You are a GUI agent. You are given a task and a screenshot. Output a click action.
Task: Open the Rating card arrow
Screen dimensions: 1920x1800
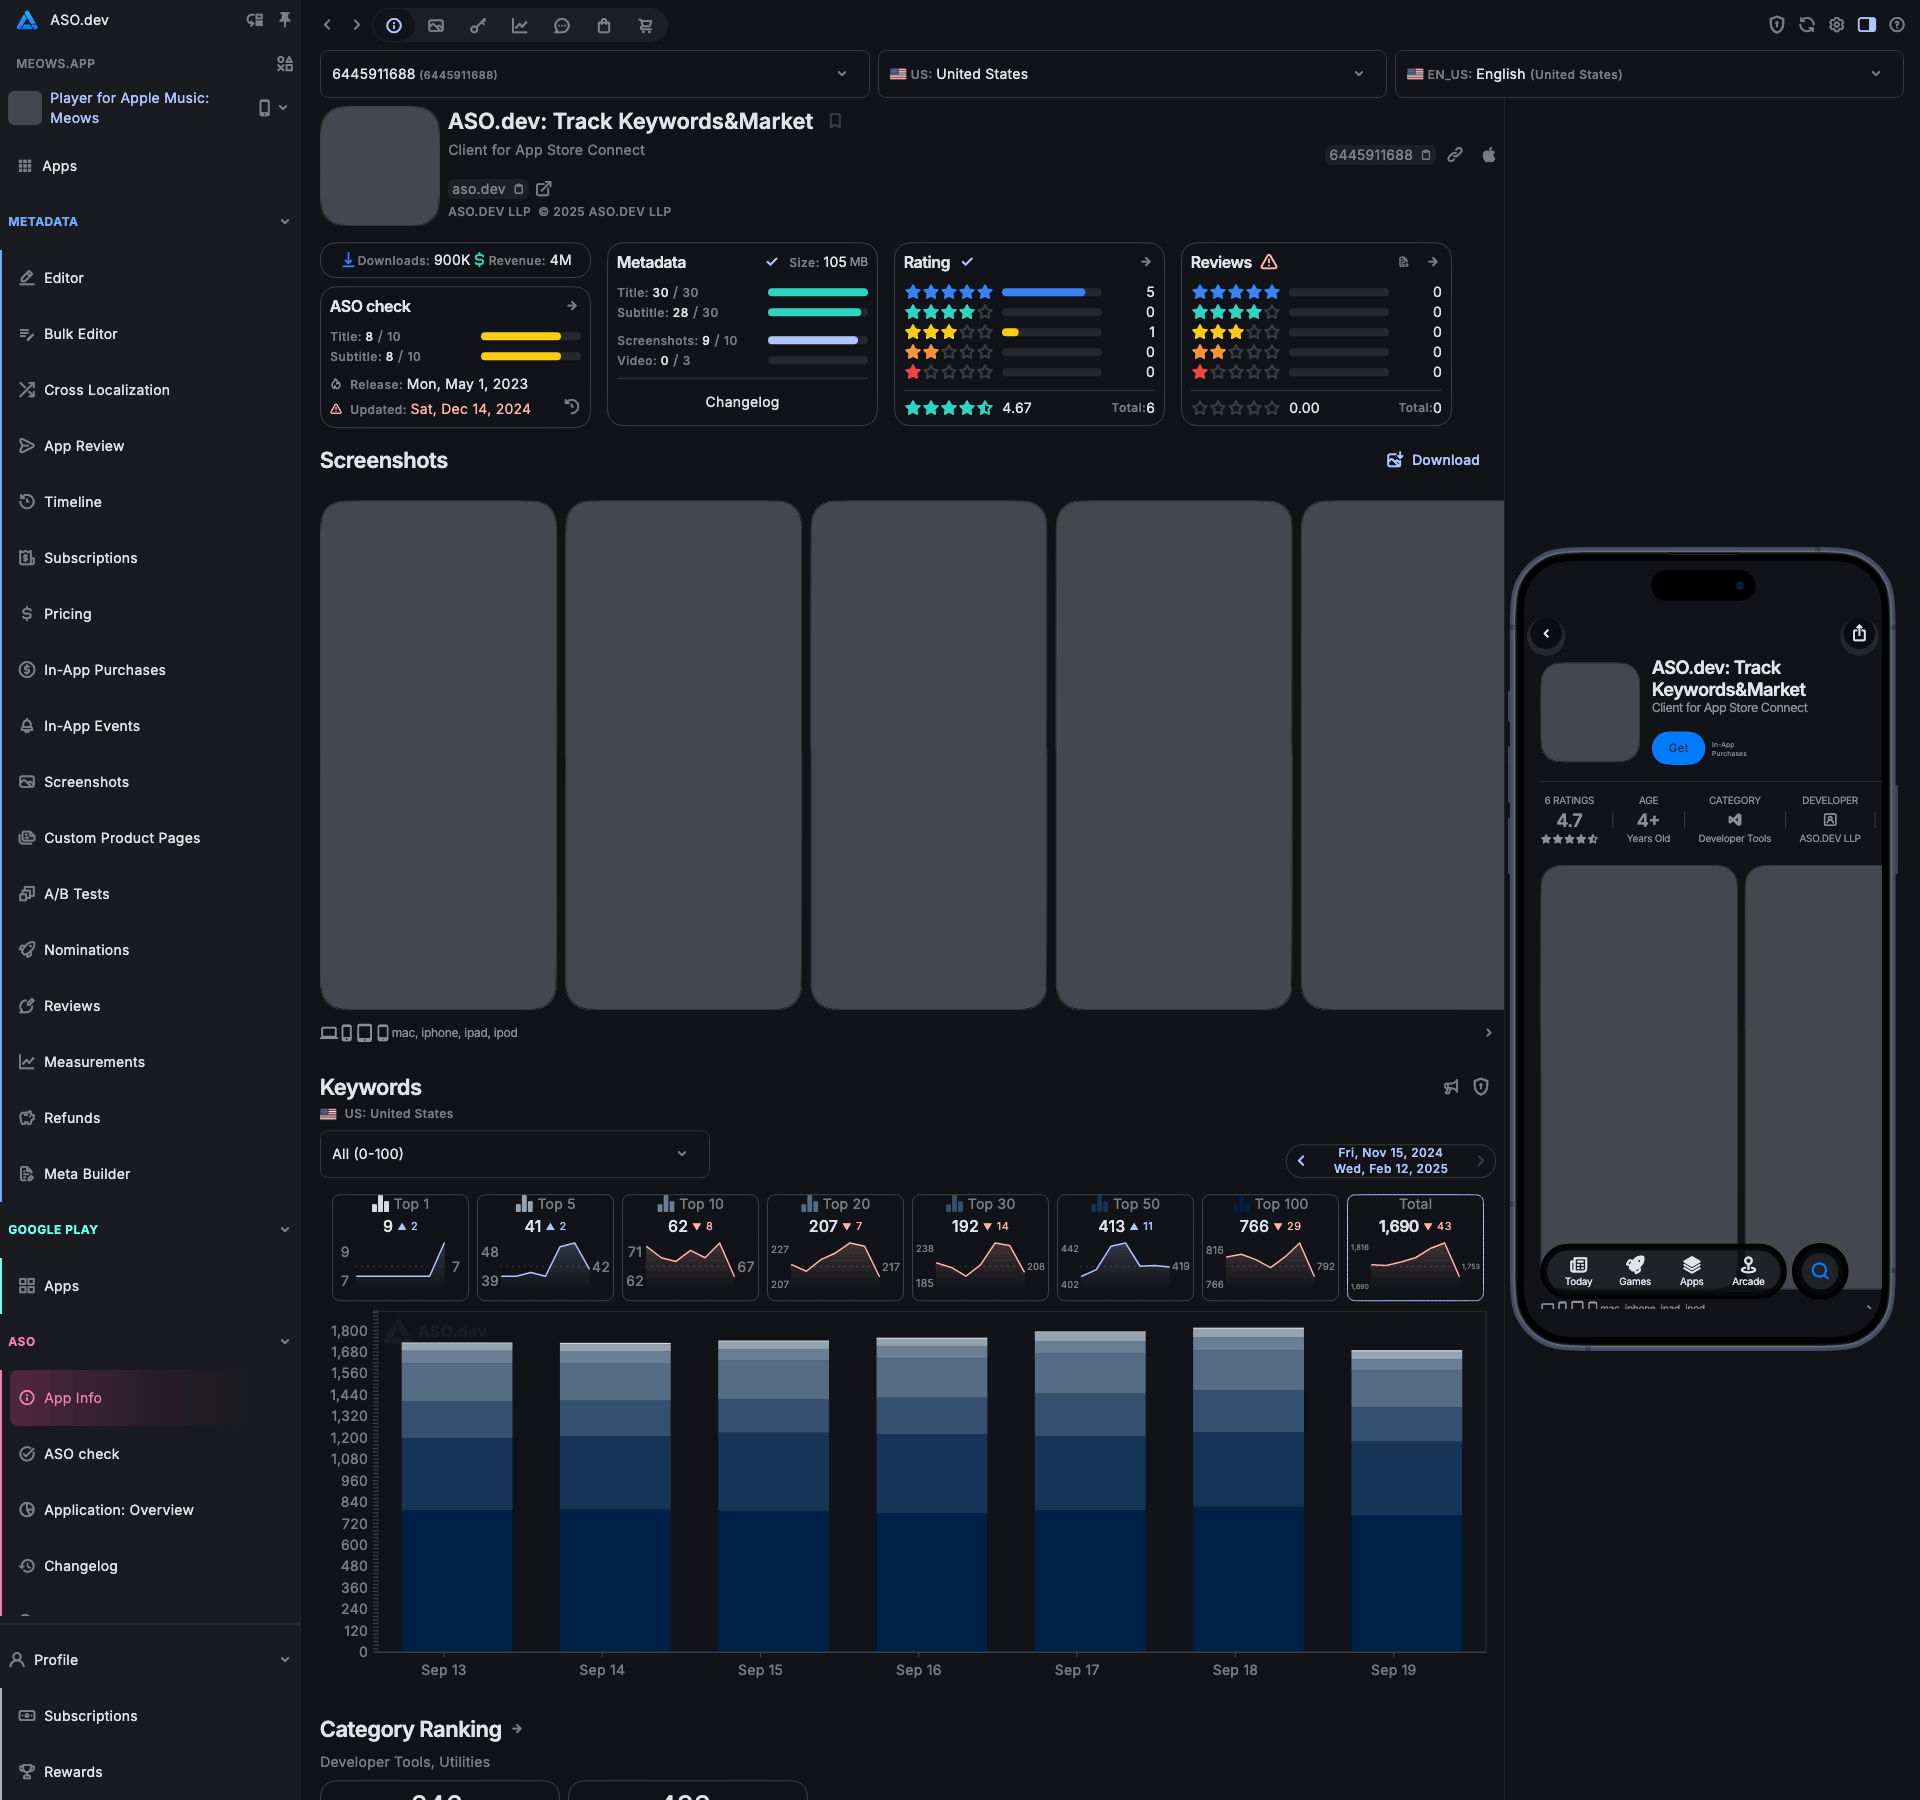1146,262
